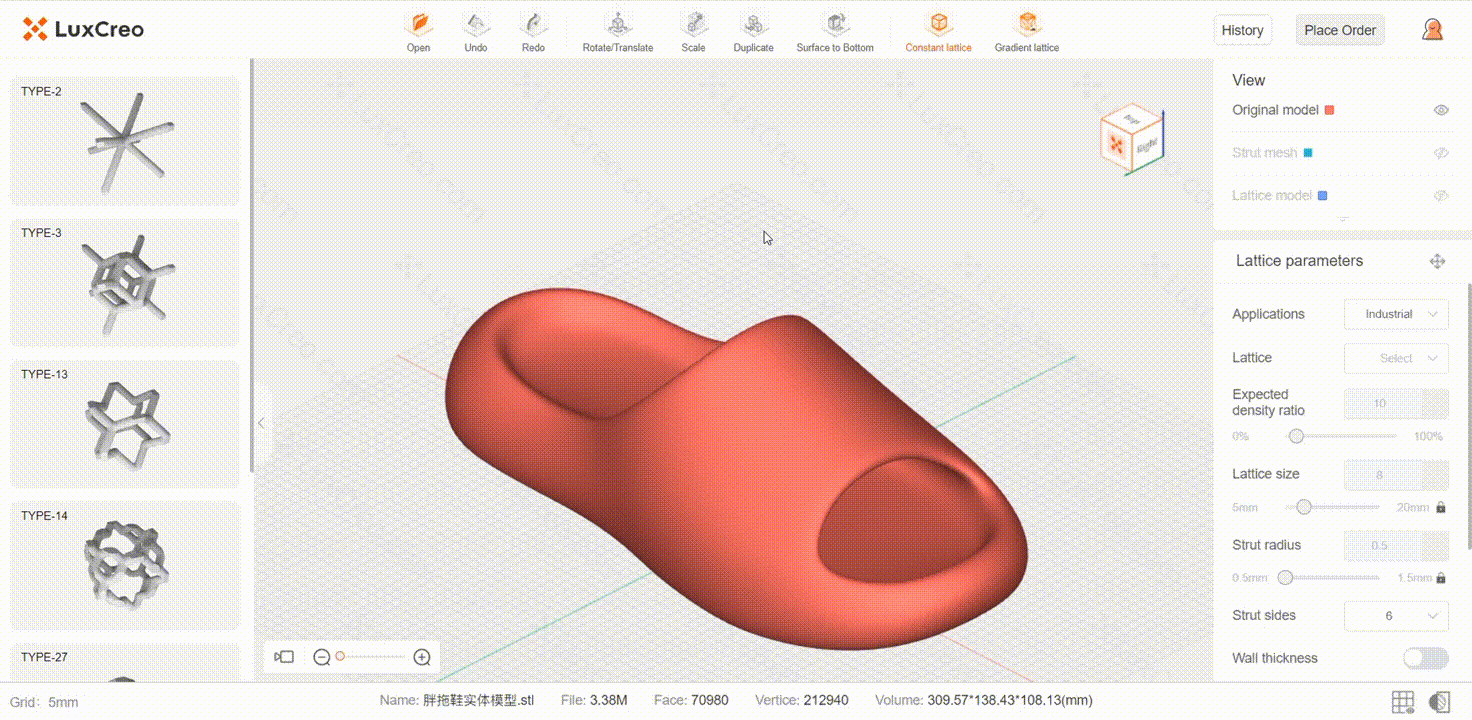Open the Applications dropdown
1472x720 pixels.
coord(1396,314)
